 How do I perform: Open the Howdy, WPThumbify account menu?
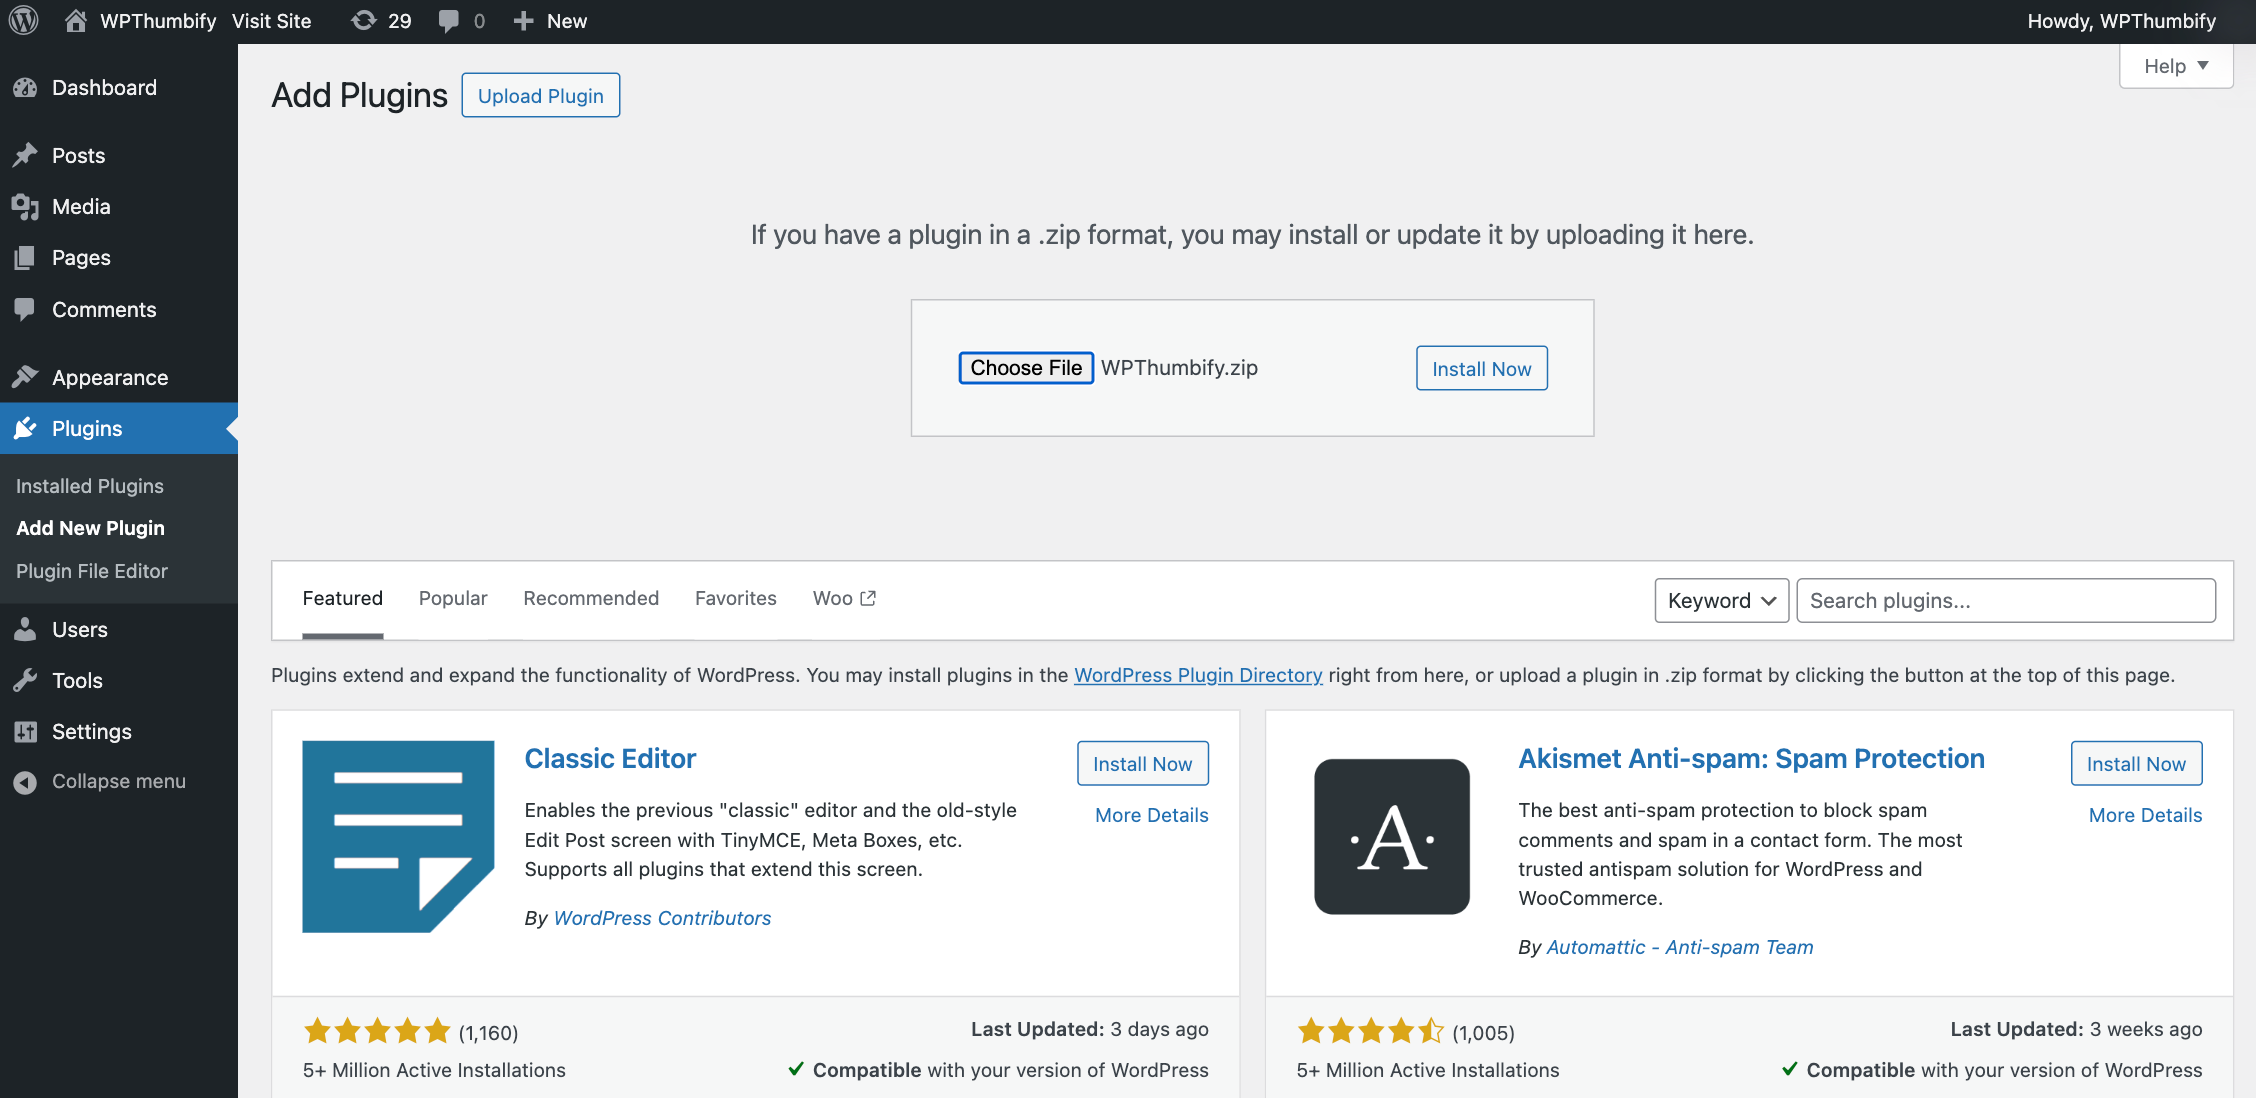click(2121, 21)
